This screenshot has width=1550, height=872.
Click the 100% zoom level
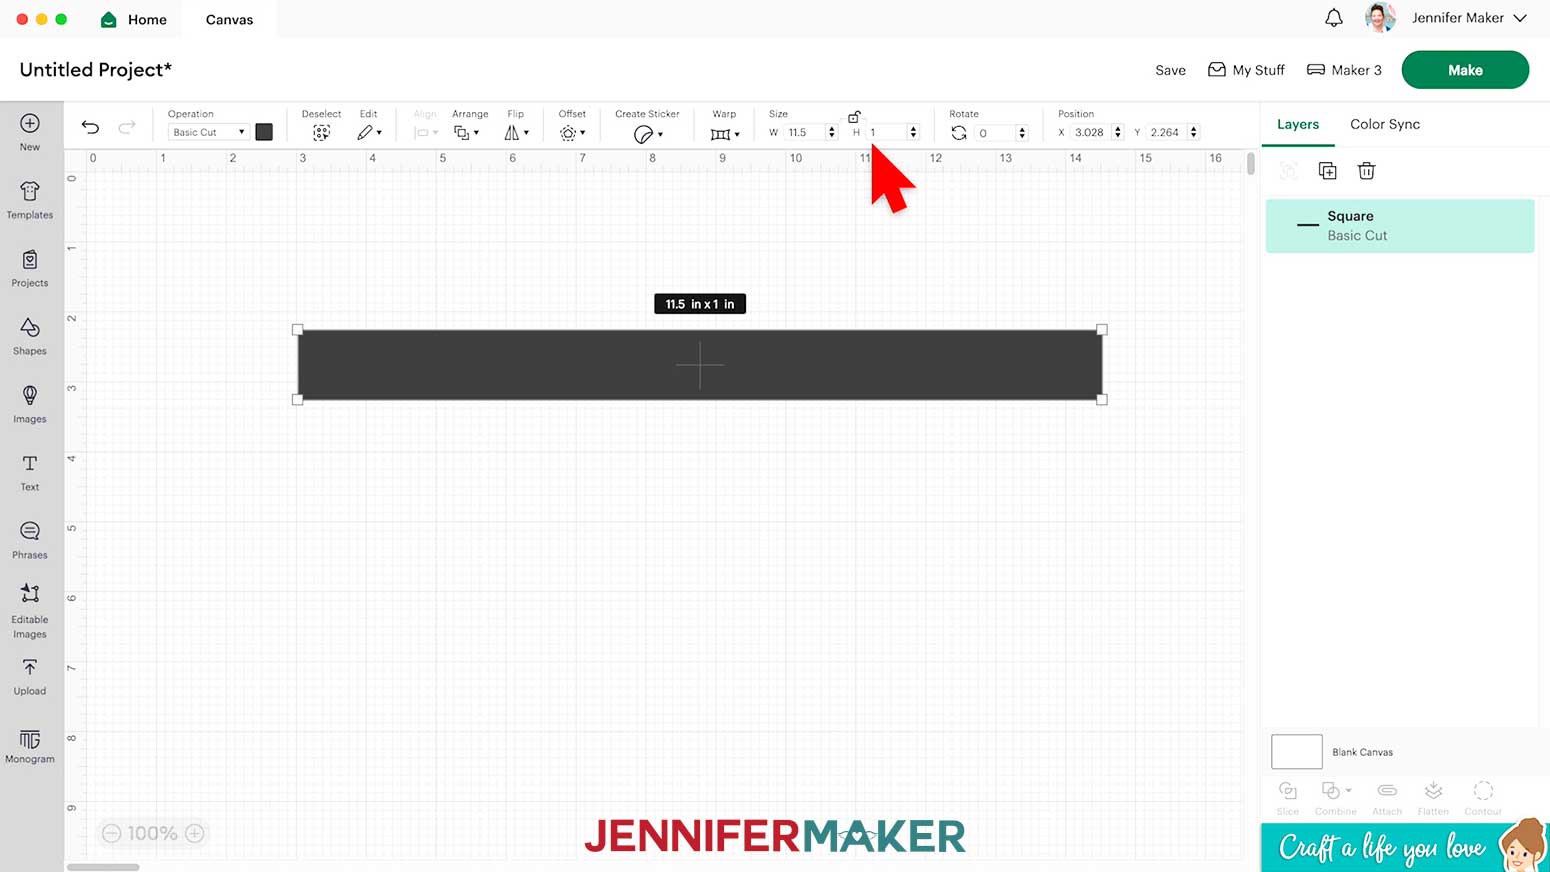pyautogui.click(x=153, y=833)
